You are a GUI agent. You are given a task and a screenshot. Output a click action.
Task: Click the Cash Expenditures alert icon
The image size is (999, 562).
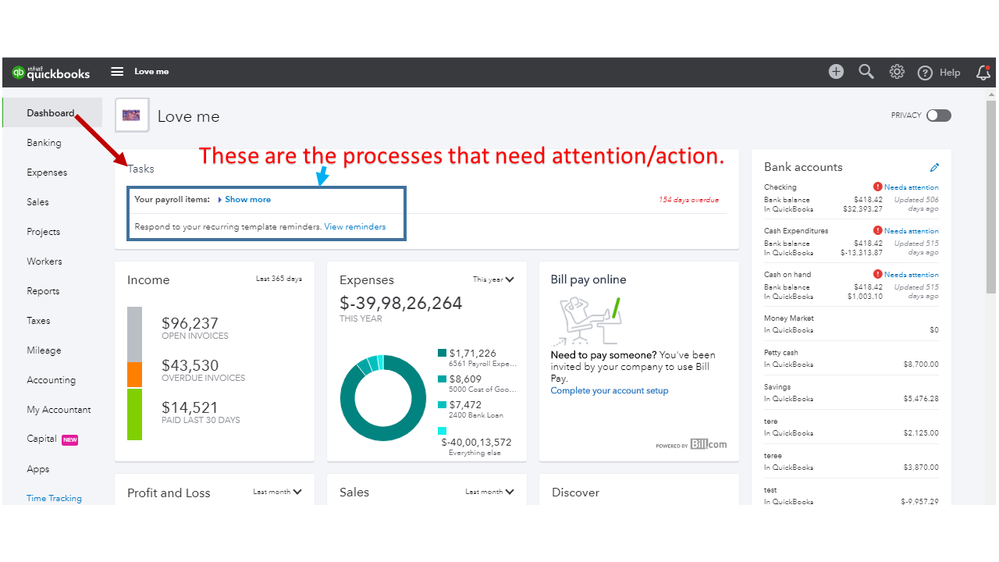(877, 230)
